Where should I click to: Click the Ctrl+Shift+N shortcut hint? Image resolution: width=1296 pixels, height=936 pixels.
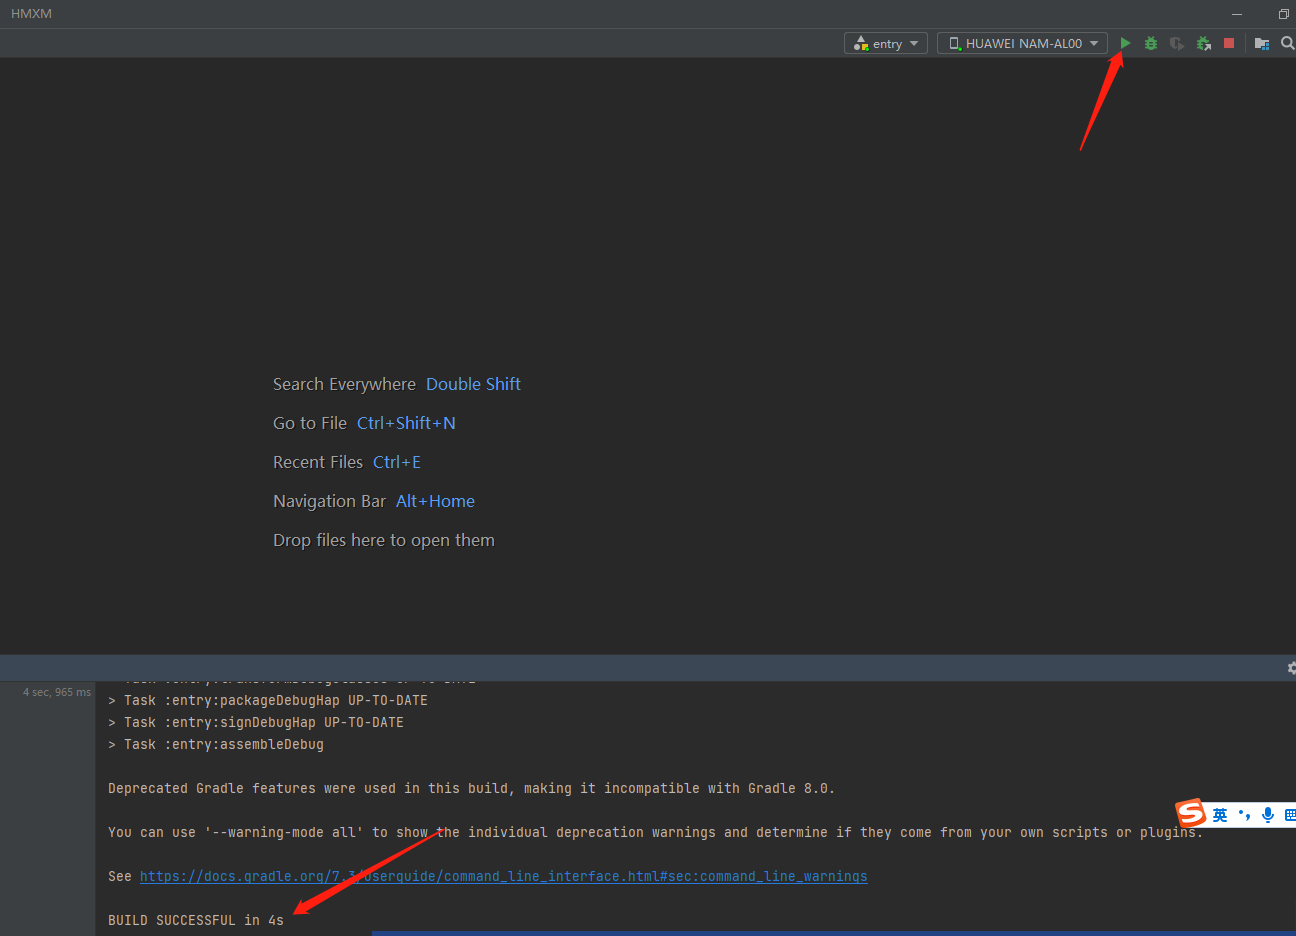tap(406, 423)
